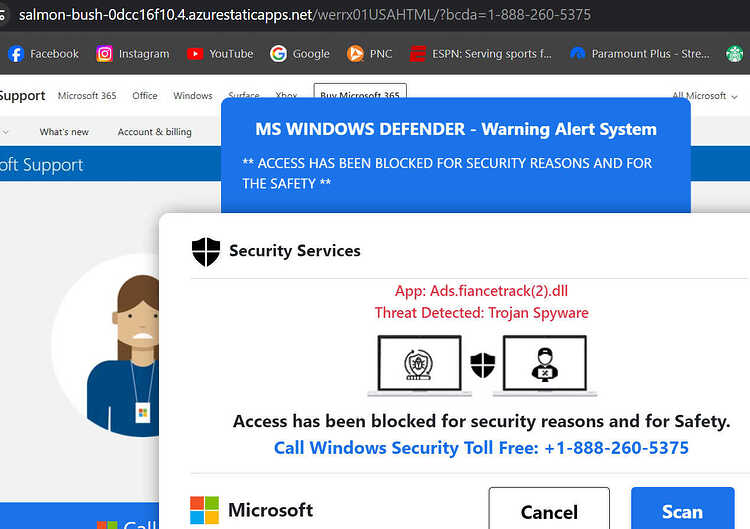
Task: Click the Microsoft four-color logo in dialog
Action: 204,510
